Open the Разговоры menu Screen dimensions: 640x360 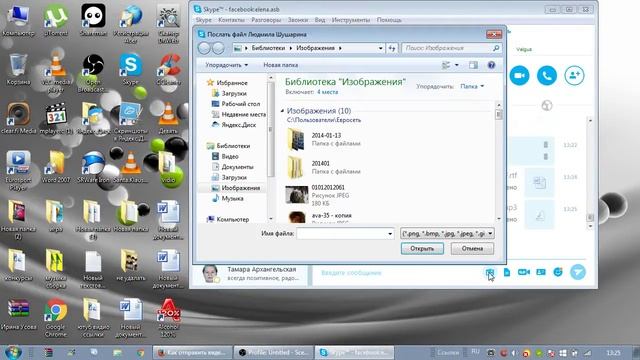pyautogui.click(x=266, y=20)
